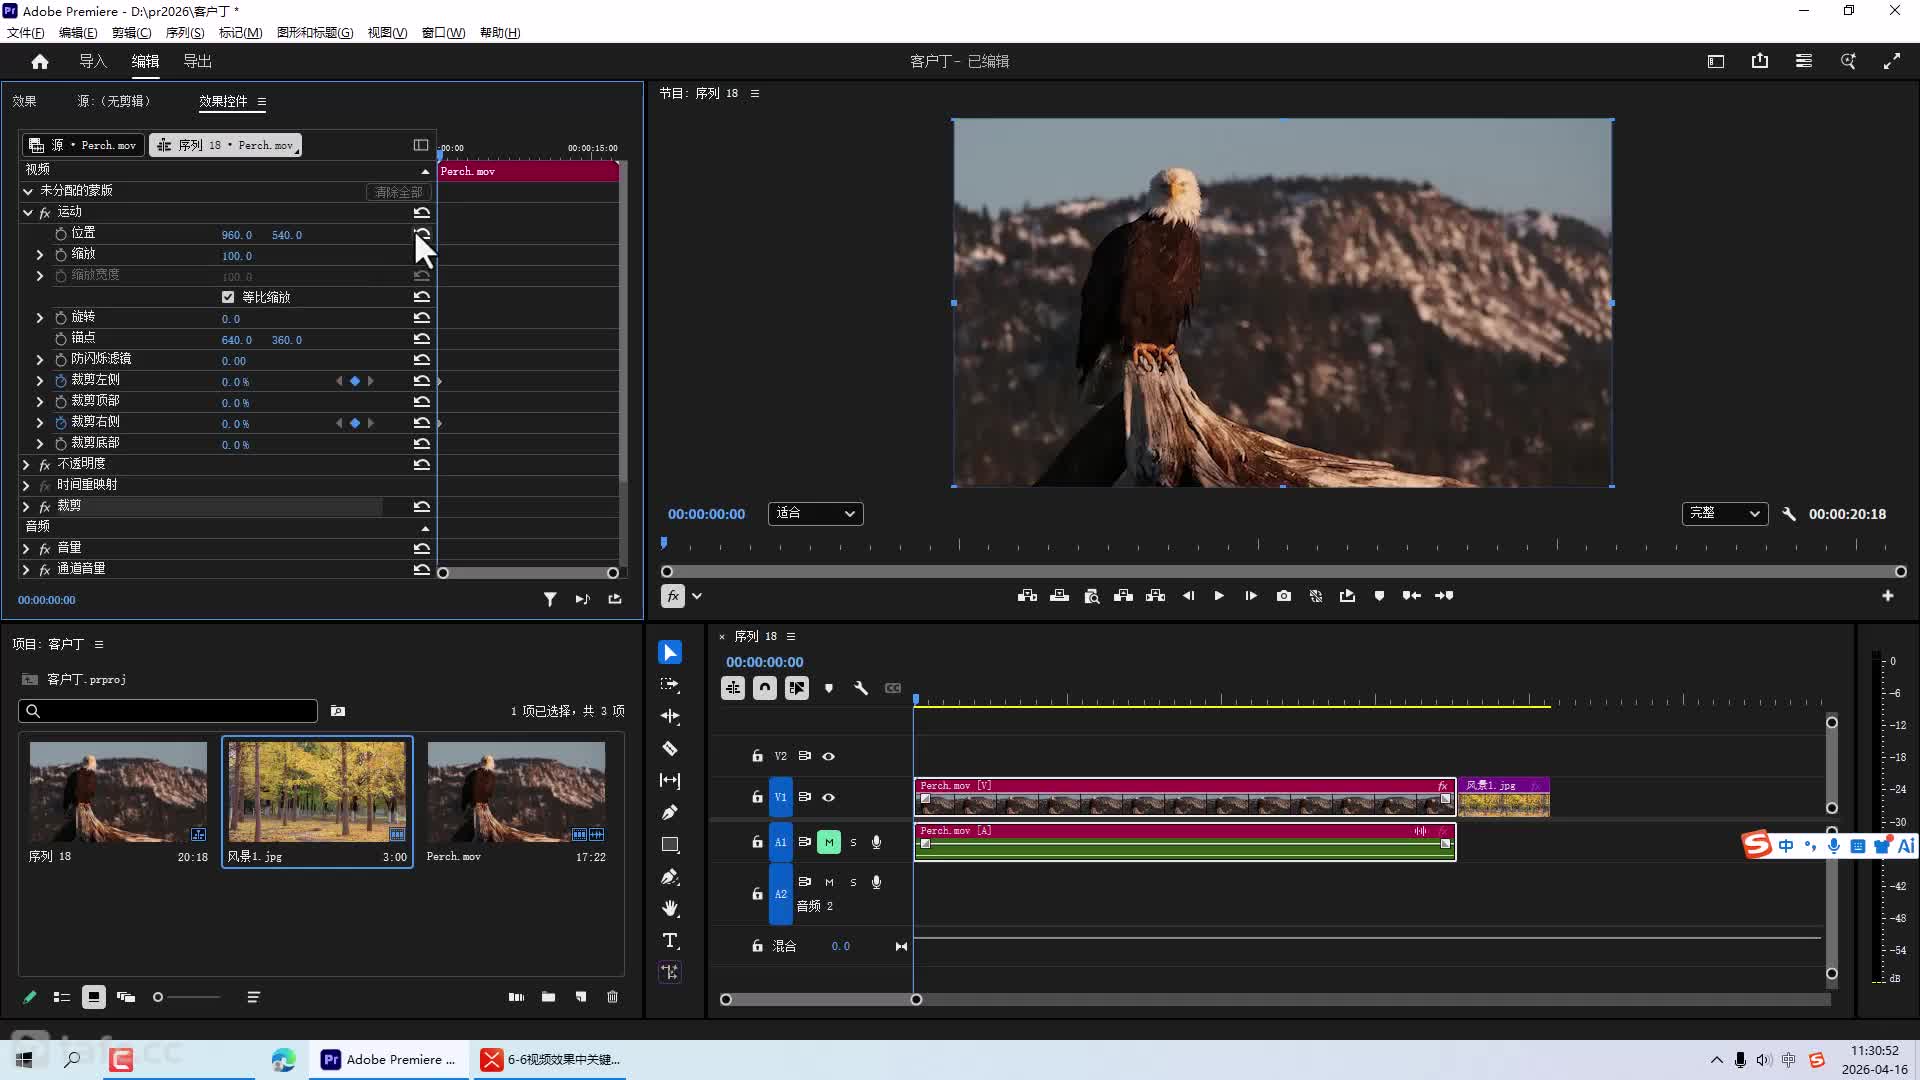Image resolution: width=1920 pixels, height=1080 pixels.
Task: Select the 风景1.jpg thumbnail in Project
Action: click(x=317, y=791)
